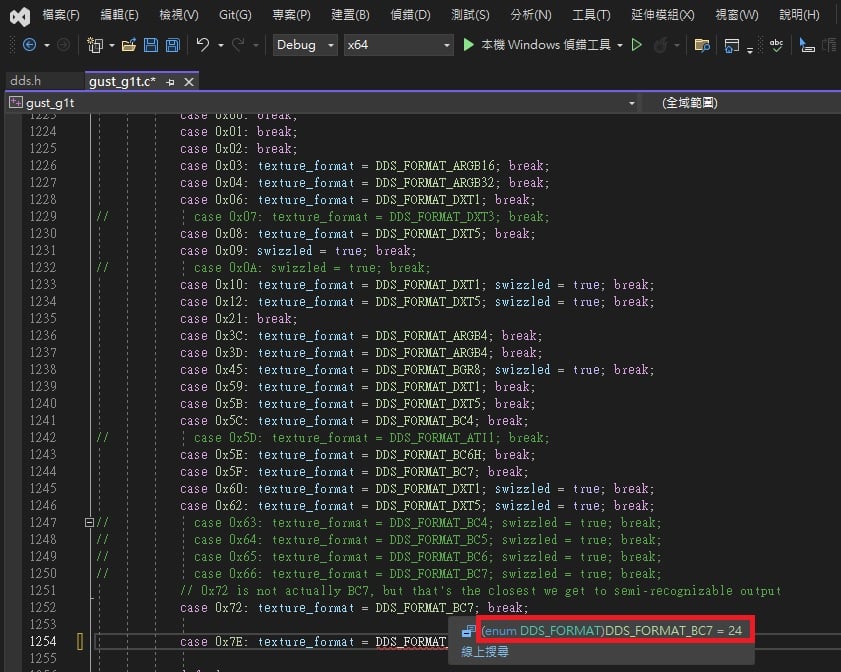Viewport: 841px width, 672px height.
Task: Collapse the code block at line 1247
Action: [x=90, y=522]
